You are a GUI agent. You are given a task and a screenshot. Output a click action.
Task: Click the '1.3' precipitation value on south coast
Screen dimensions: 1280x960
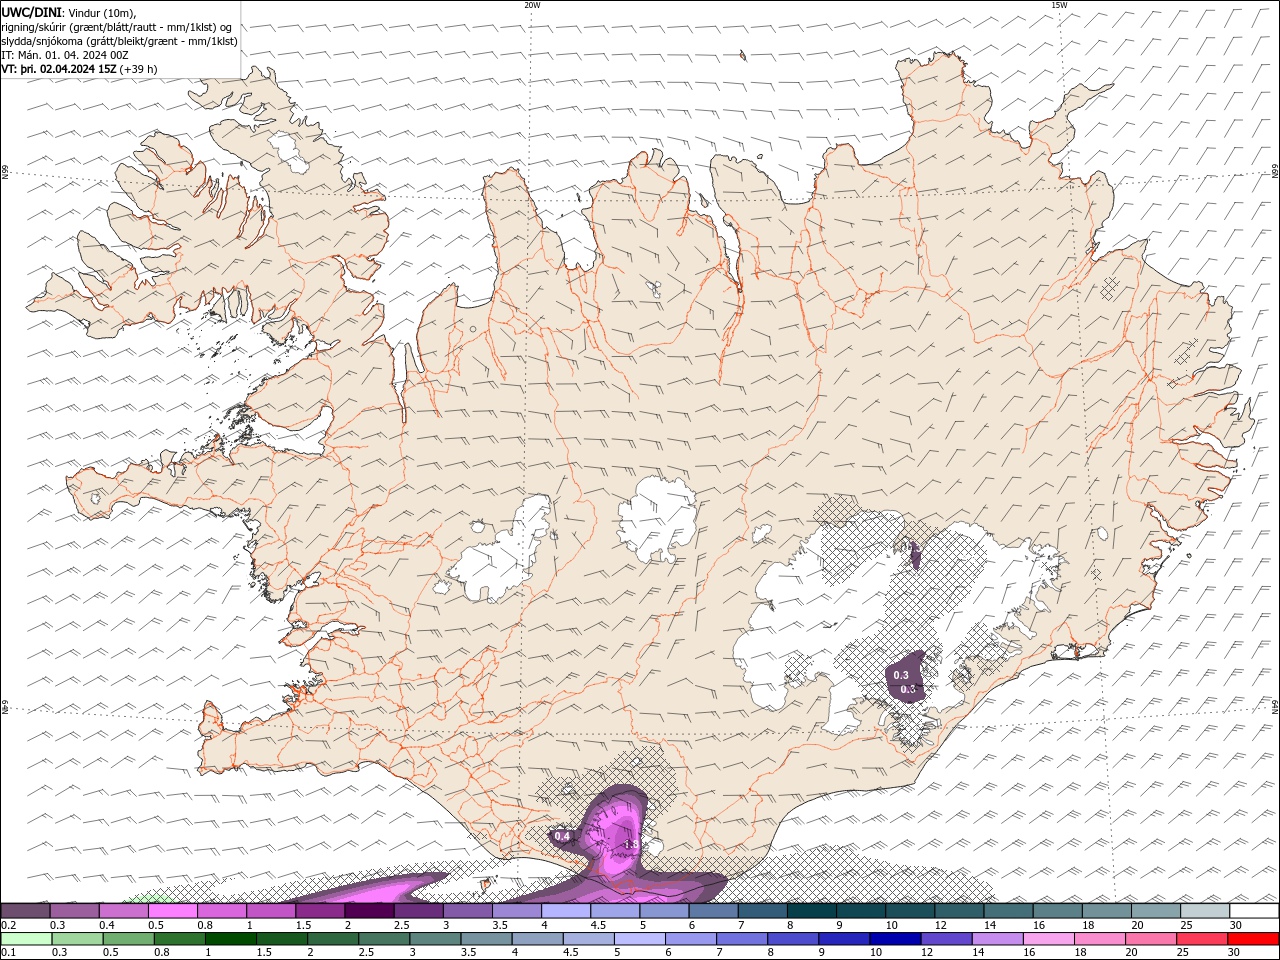[x=631, y=845]
